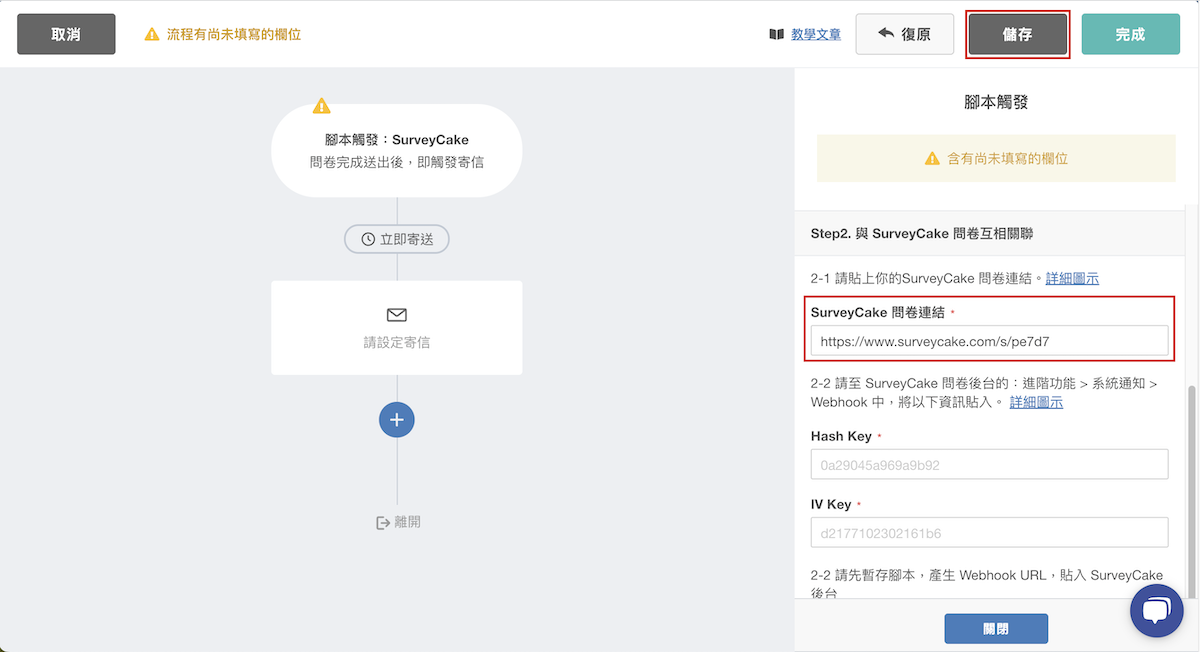The width and height of the screenshot is (1200, 652).
Task: Open the 立即寄送 timing pill
Action: click(x=397, y=239)
